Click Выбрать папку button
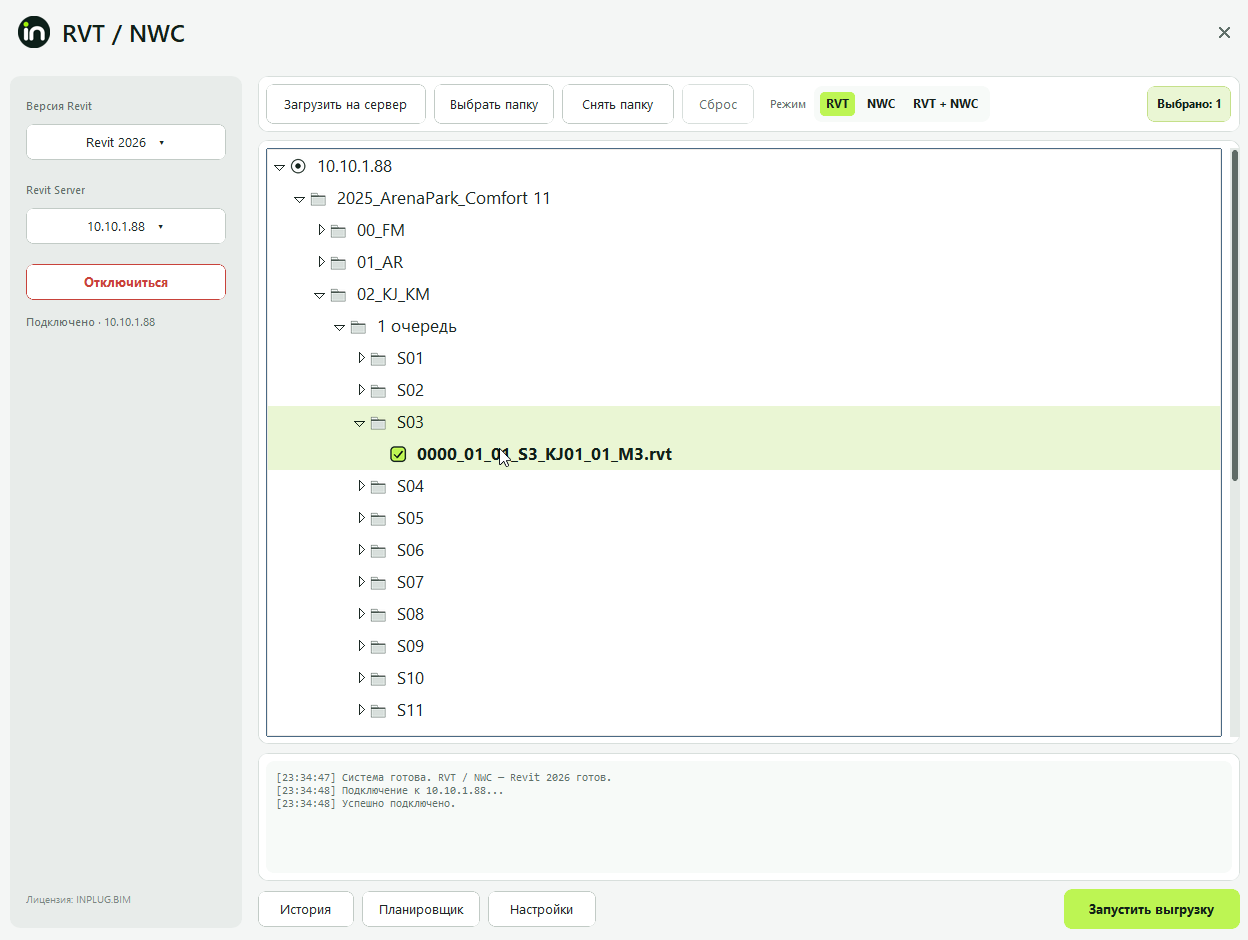Viewport: 1248px width, 940px height. point(494,104)
